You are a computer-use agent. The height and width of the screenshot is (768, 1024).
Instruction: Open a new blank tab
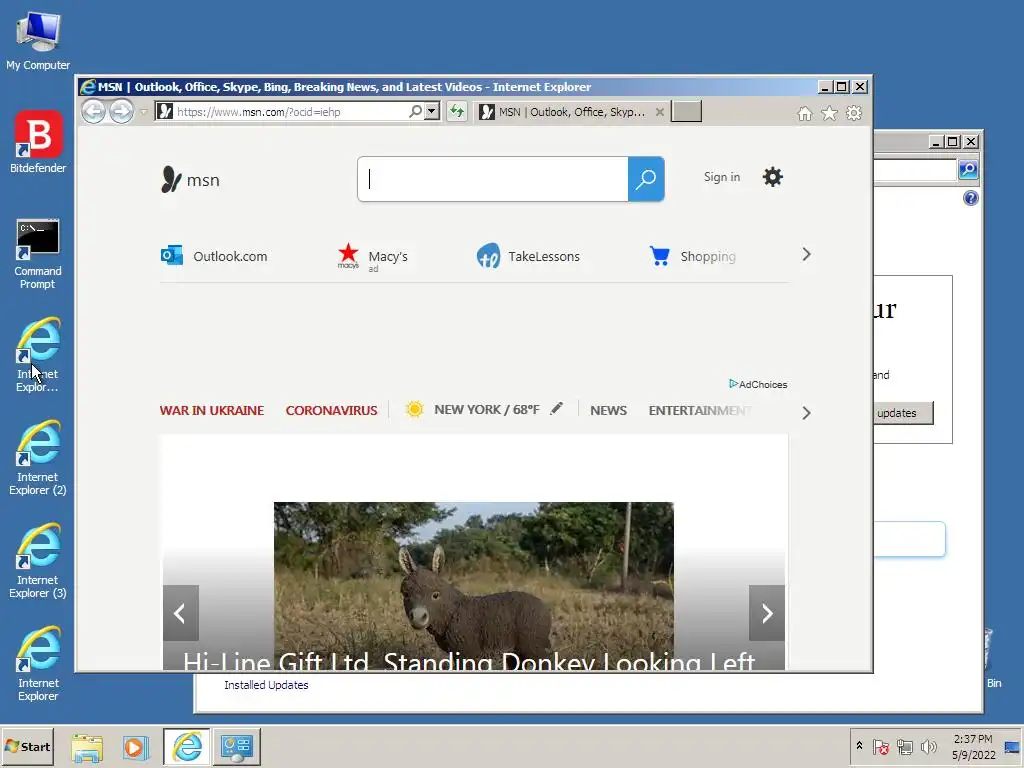coord(686,112)
